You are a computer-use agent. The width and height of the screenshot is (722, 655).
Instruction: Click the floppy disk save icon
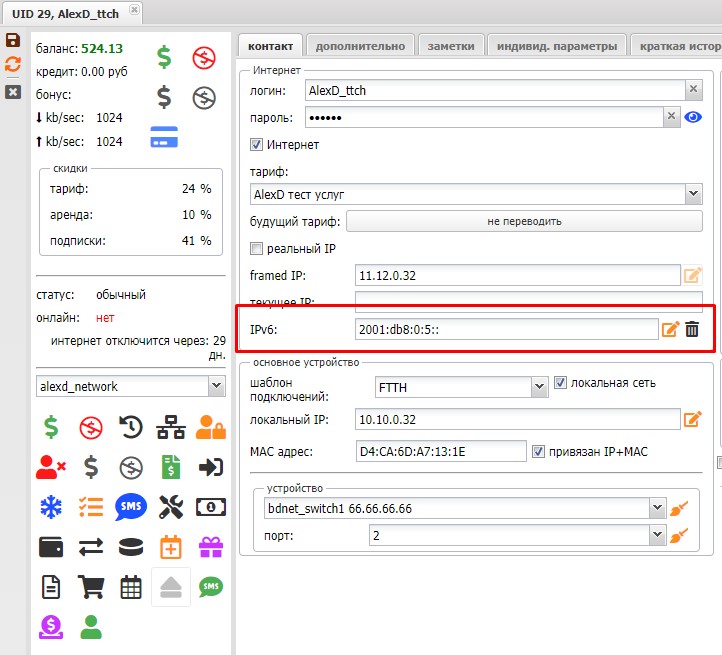click(13, 40)
